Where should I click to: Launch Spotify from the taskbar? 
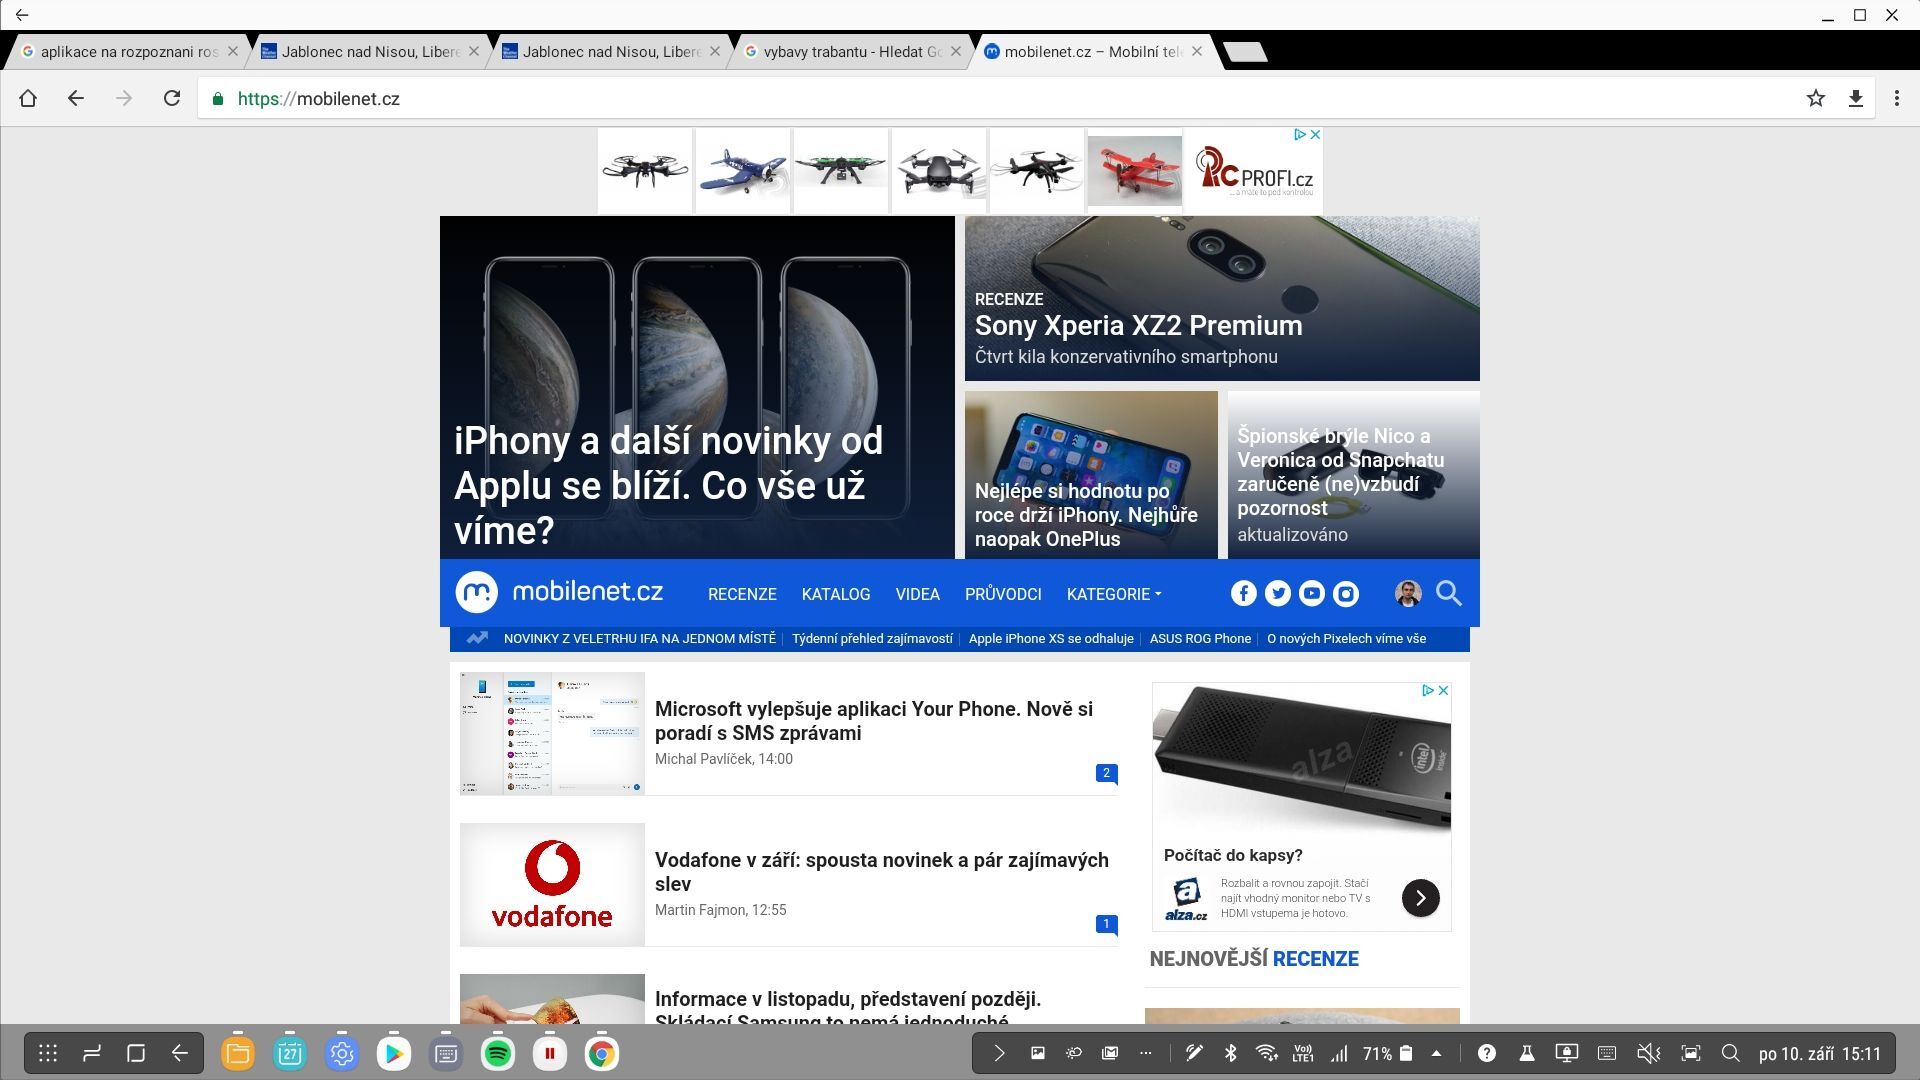[x=497, y=1053]
